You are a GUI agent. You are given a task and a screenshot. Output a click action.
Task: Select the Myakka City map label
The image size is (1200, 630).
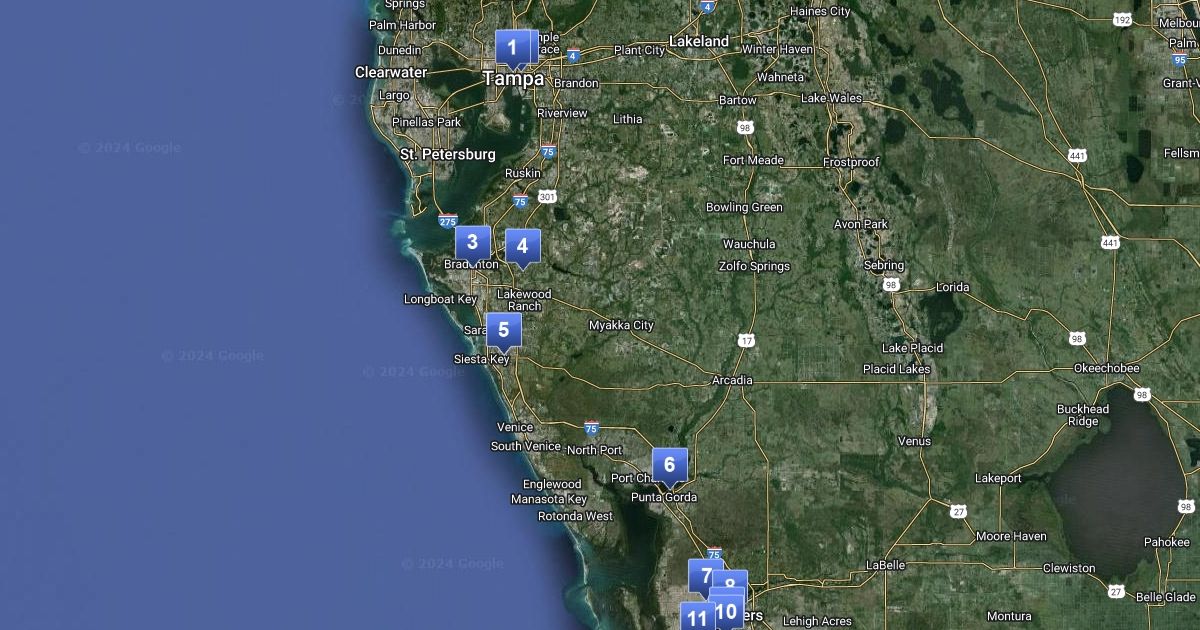621,326
